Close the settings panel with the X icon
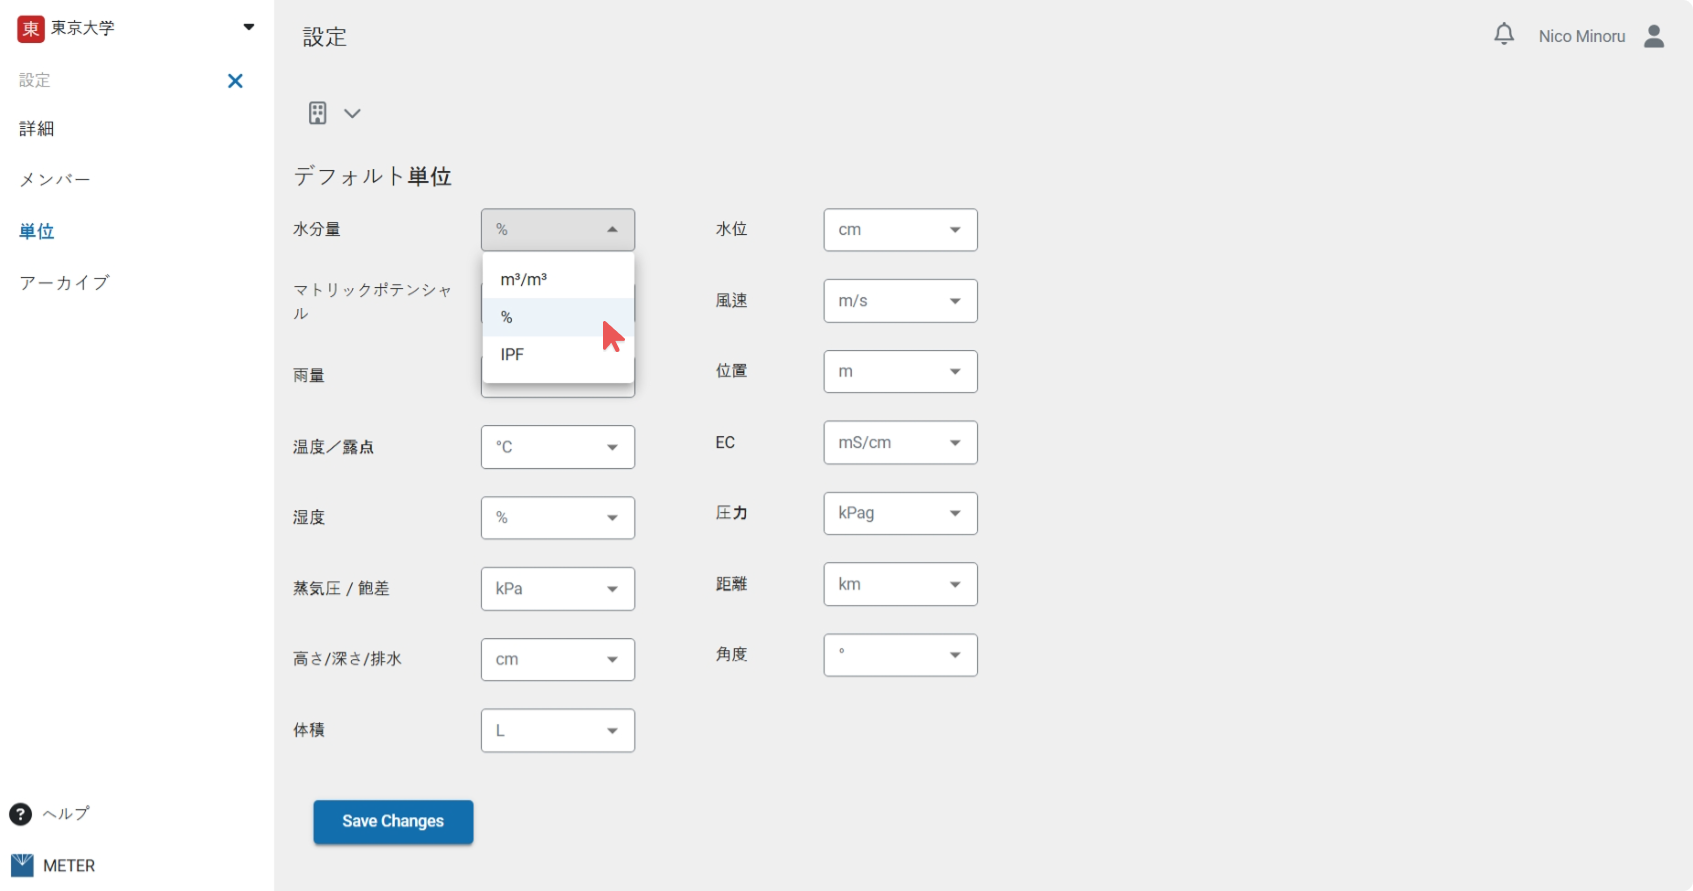 click(235, 81)
